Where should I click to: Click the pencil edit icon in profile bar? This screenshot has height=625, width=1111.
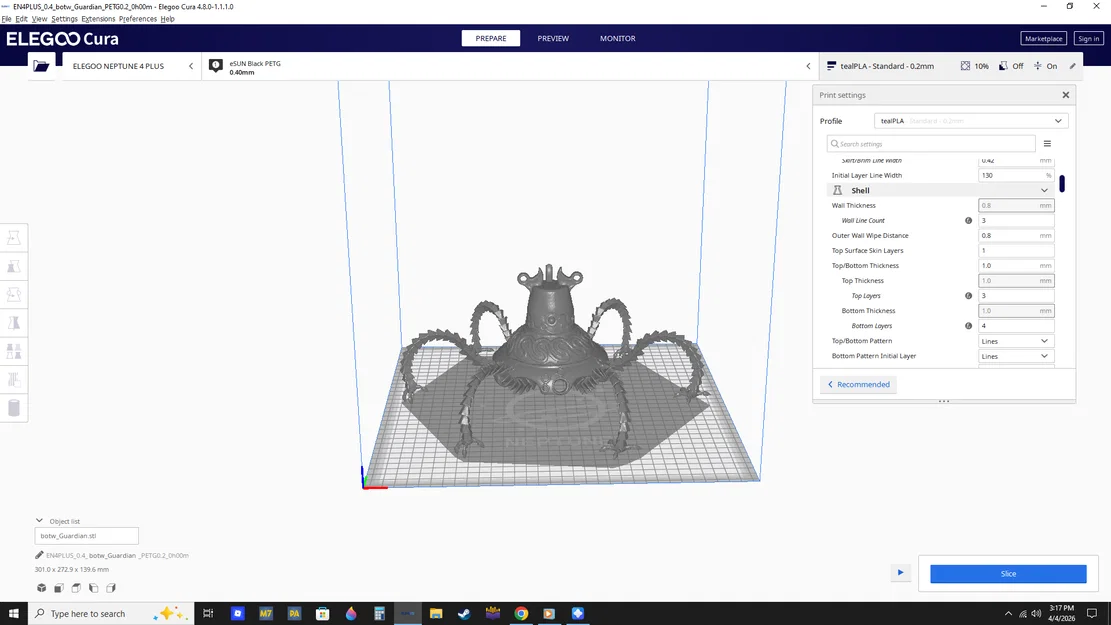(1073, 66)
